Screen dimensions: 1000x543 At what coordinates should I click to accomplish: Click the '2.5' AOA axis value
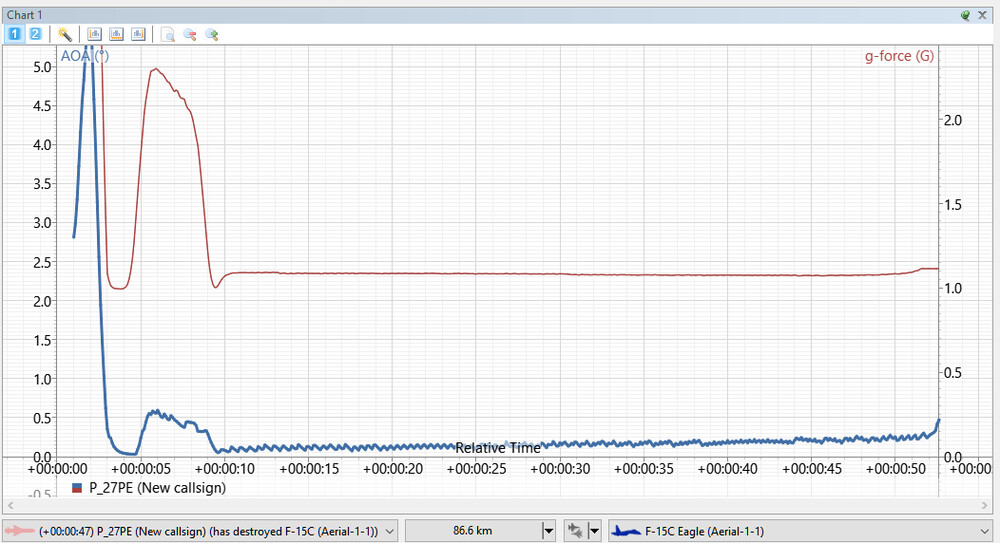click(x=42, y=262)
